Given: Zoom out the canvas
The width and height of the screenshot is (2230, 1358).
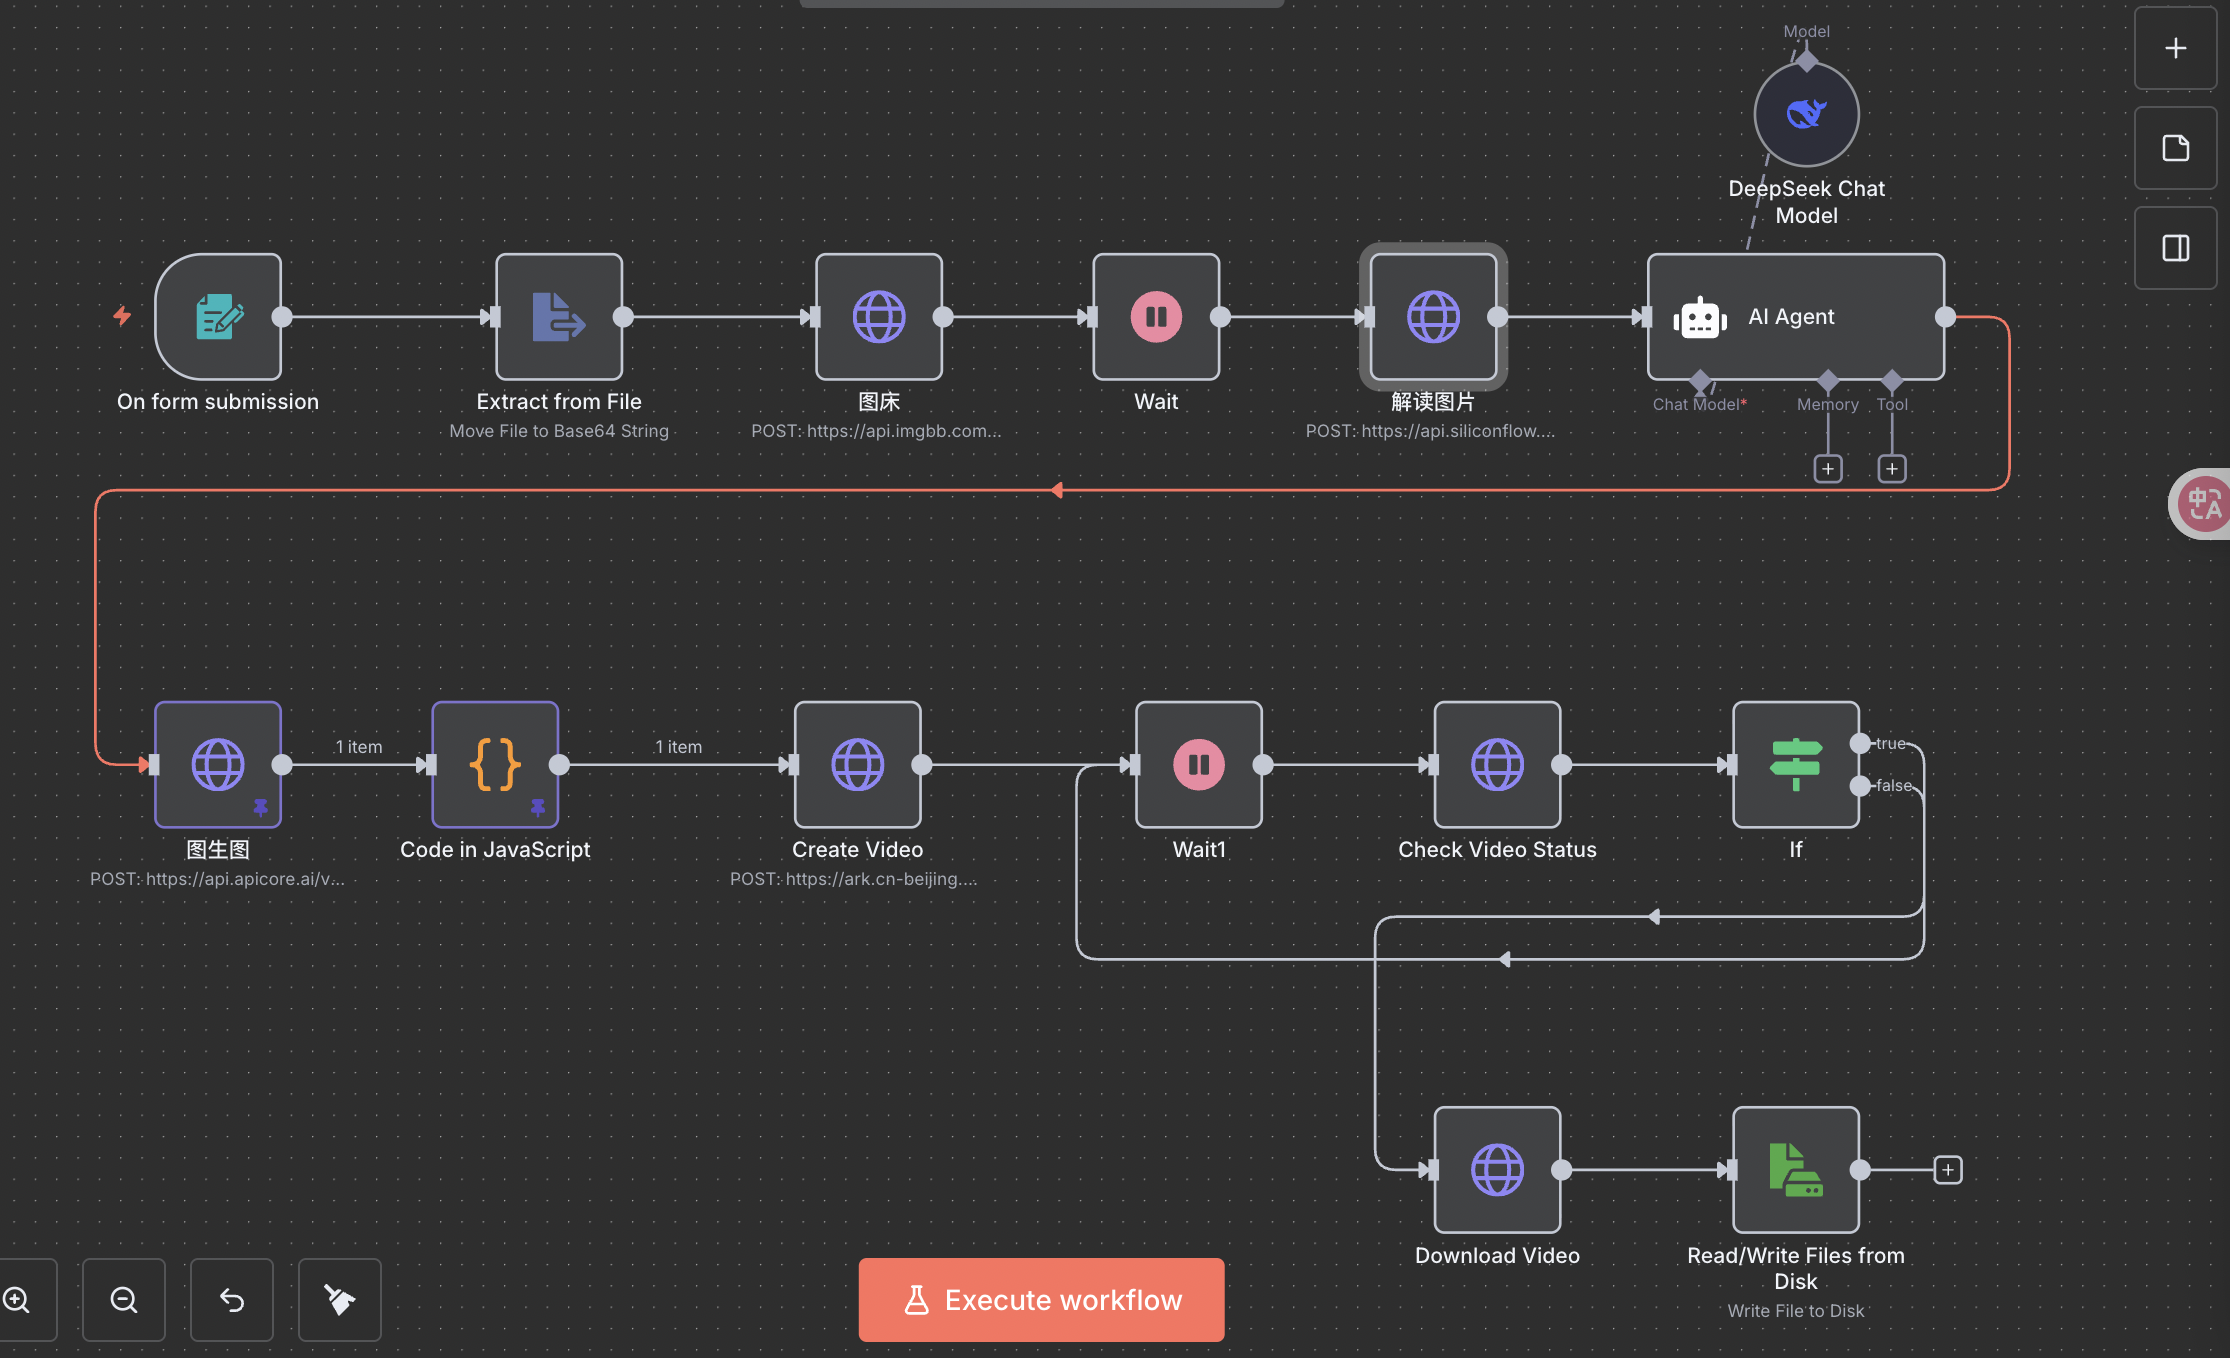Looking at the screenshot, I should (x=124, y=1300).
